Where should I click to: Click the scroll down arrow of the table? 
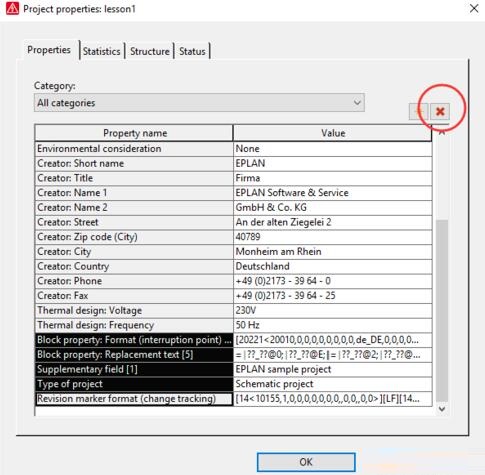[442, 409]
